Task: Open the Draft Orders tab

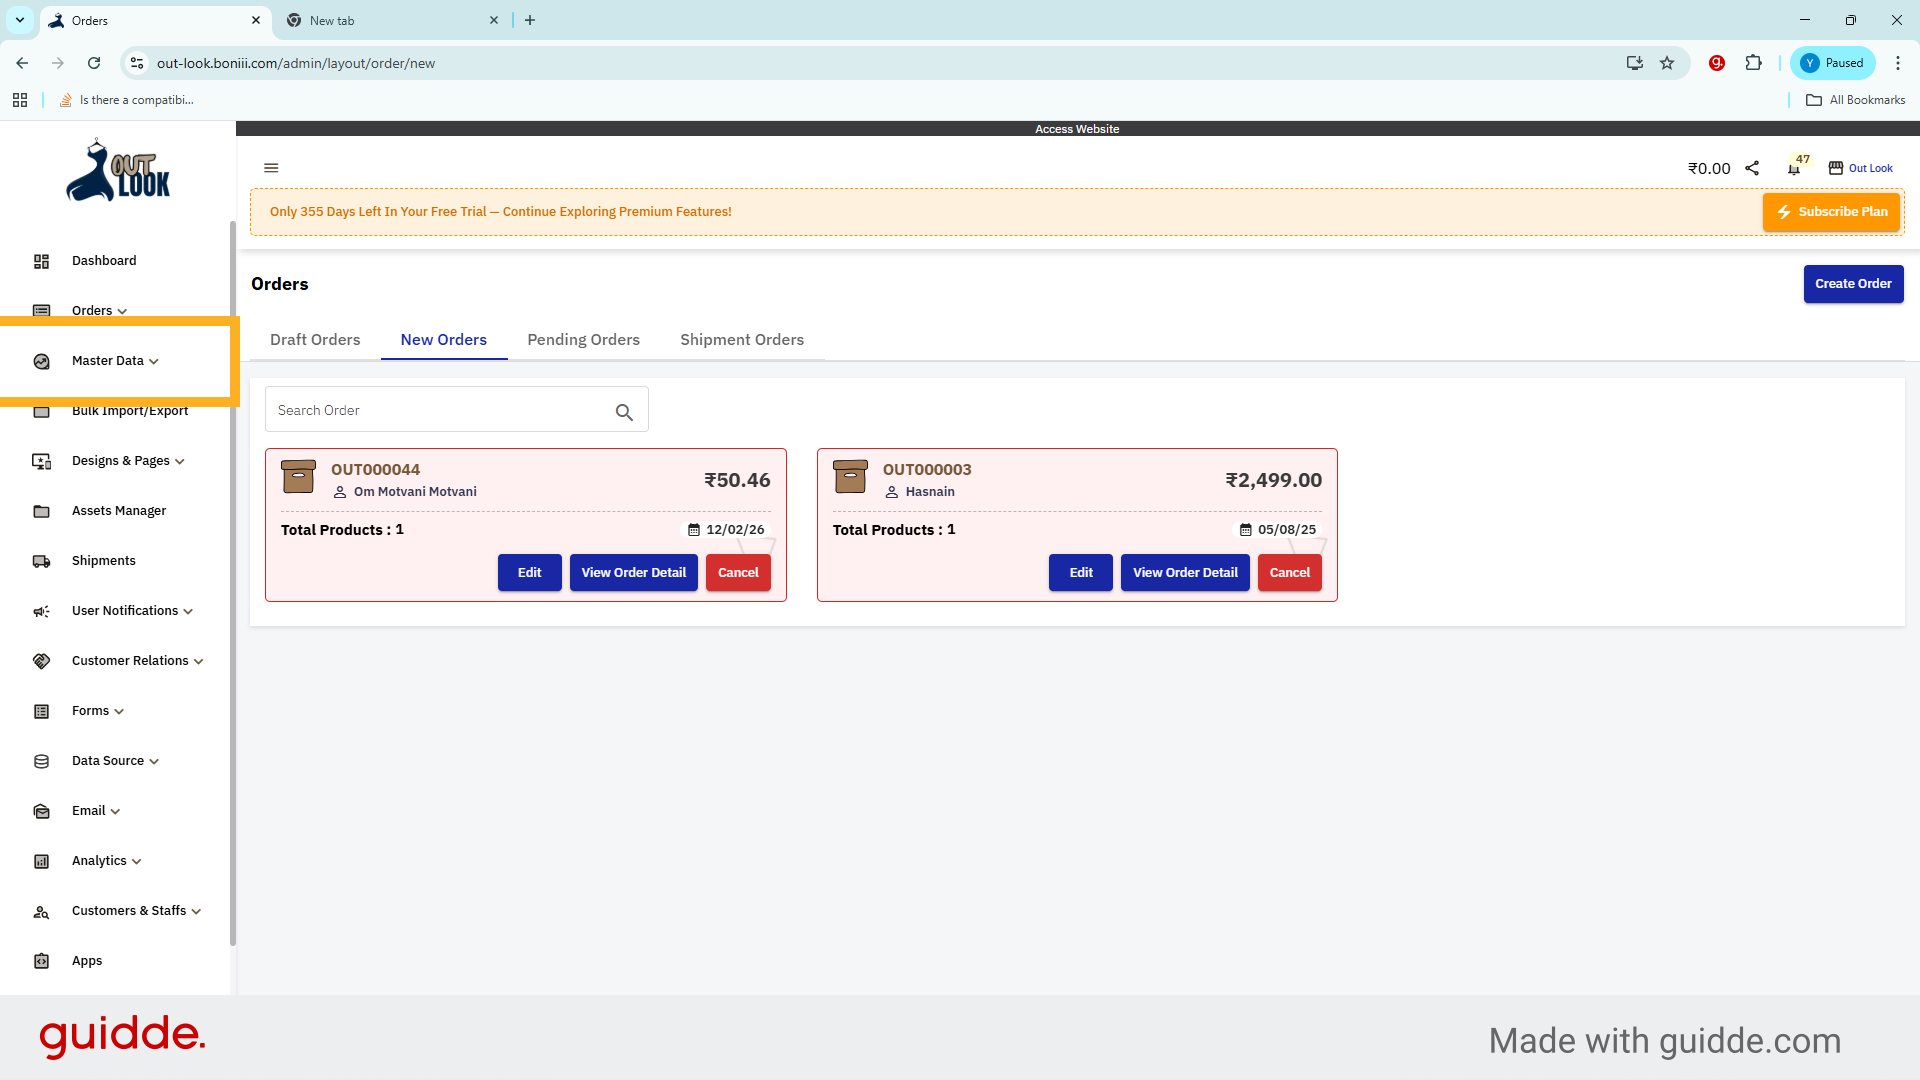Action: tap(315, 340)
